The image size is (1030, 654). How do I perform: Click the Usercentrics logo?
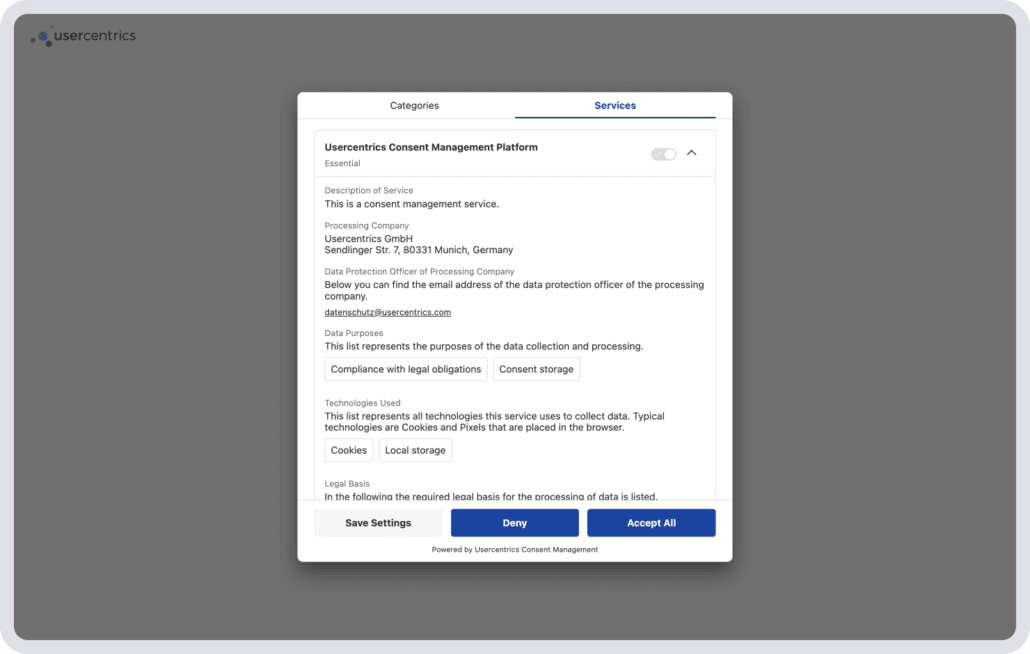(x=83, y=36)
